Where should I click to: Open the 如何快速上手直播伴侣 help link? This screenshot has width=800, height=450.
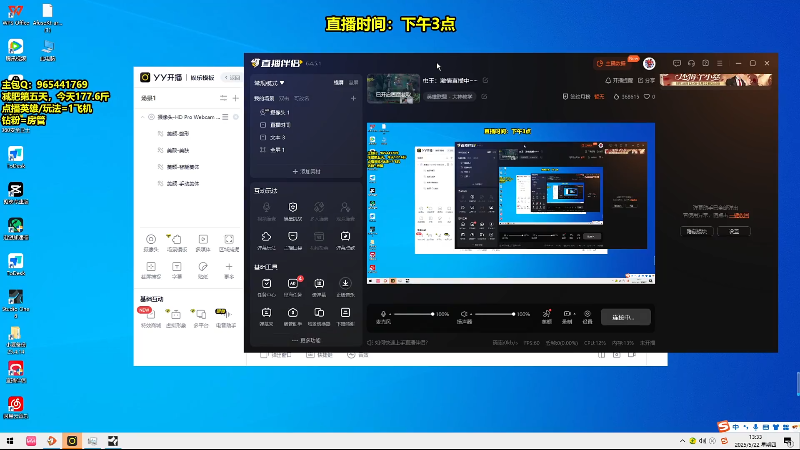[x=398, y=343]
